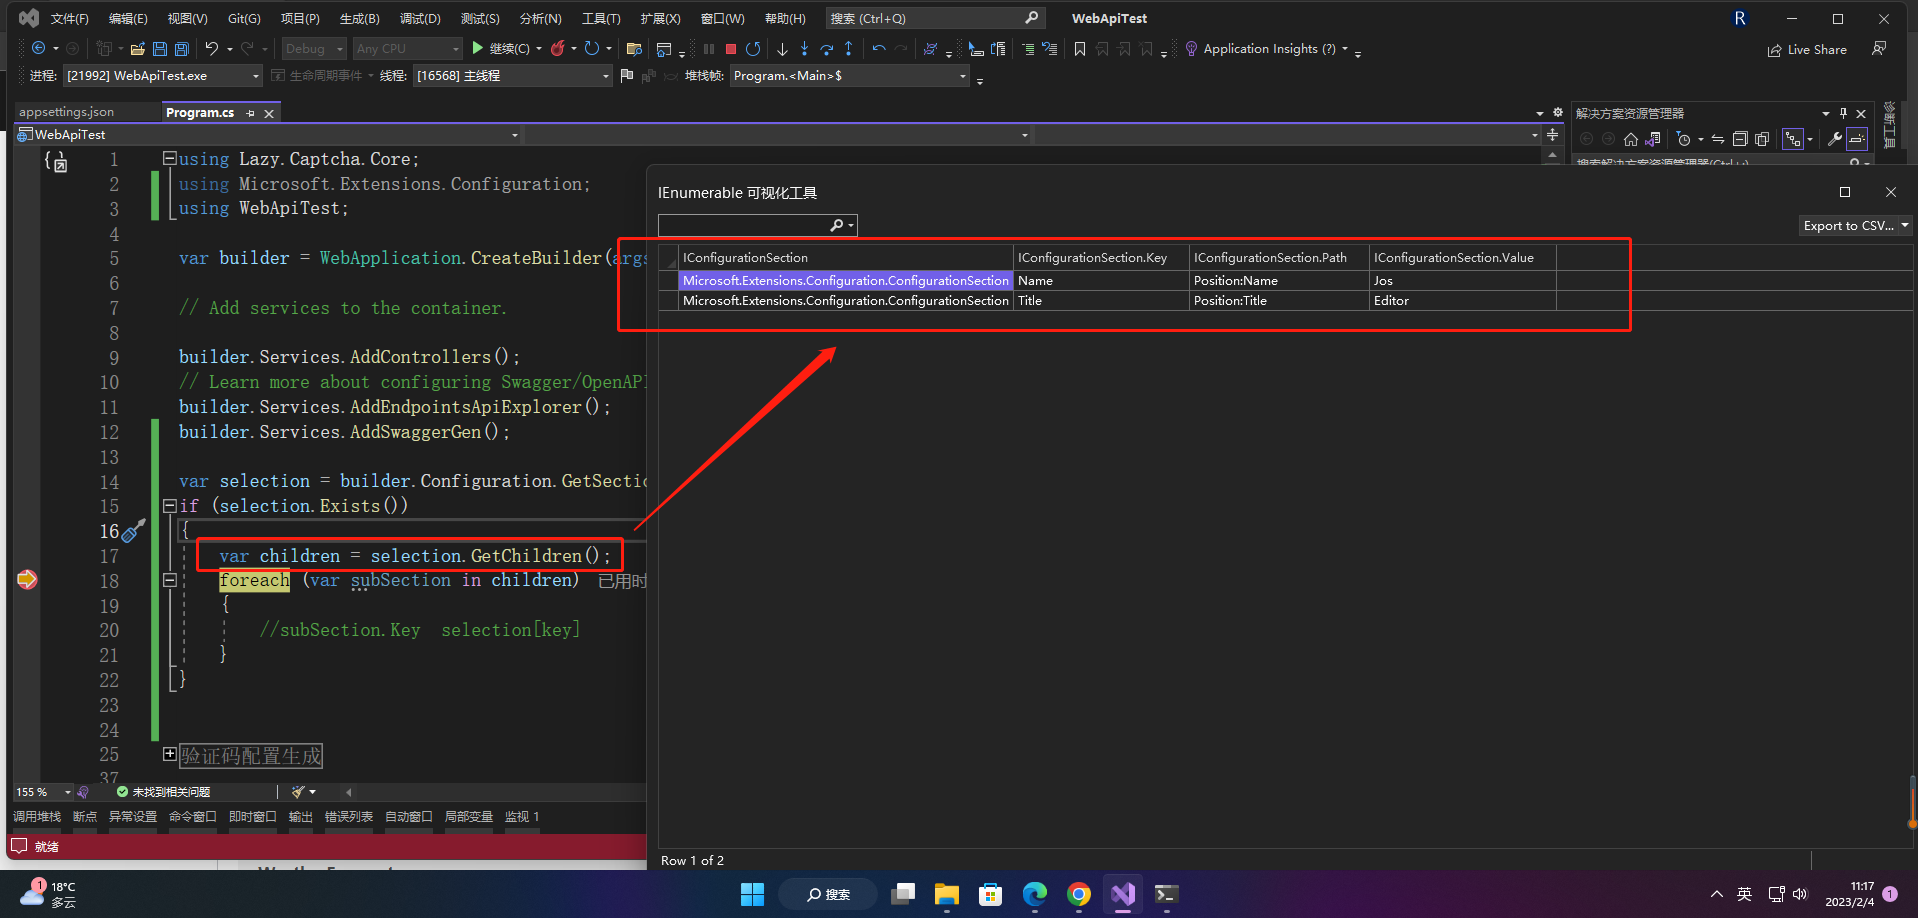Screen dimensions: 1918x918
Task: Collapse the using block at line 1
Action: click(170, 158)
